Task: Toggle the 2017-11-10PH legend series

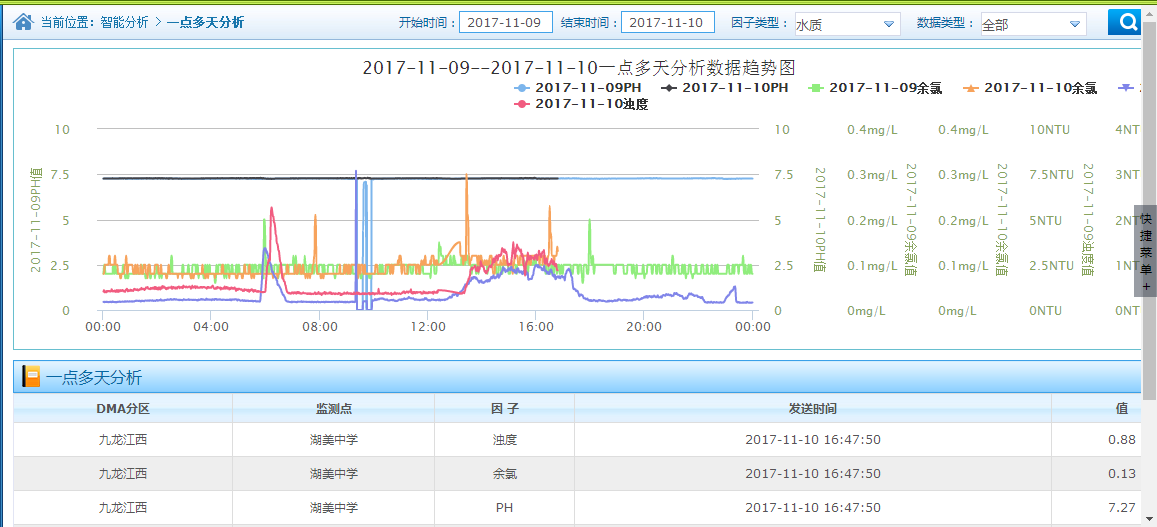Action: point(725,88)
